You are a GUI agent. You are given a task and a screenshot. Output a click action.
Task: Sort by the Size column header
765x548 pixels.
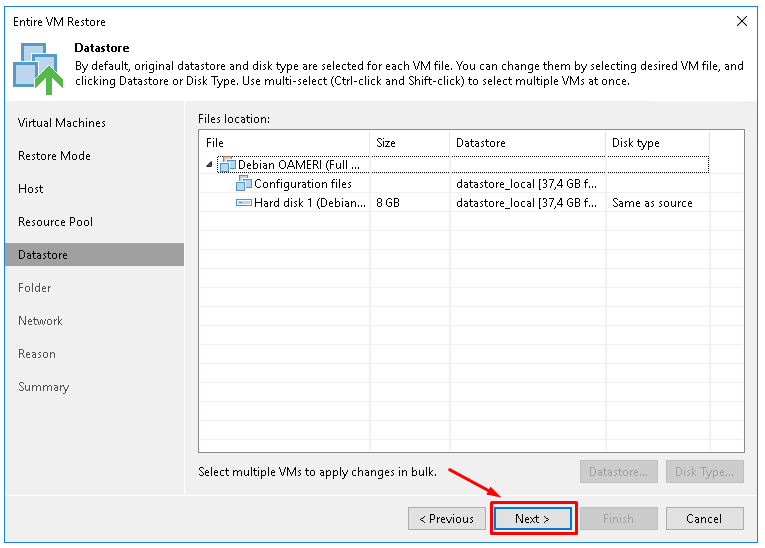410,143
